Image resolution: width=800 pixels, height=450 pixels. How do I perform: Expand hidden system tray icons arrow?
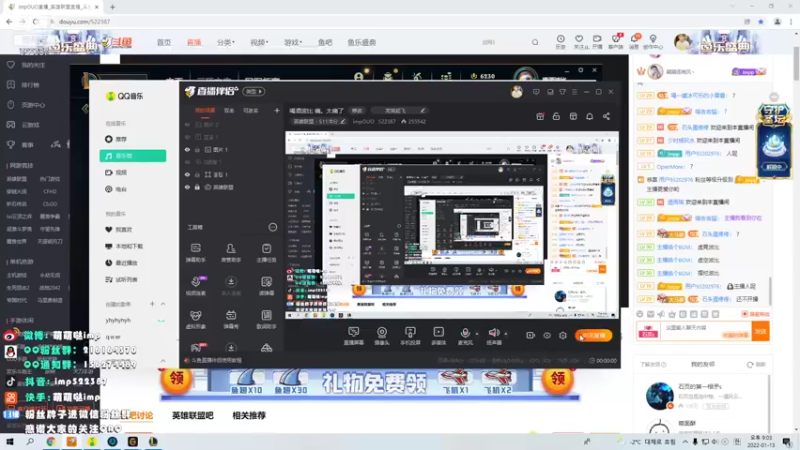(685, 442)
